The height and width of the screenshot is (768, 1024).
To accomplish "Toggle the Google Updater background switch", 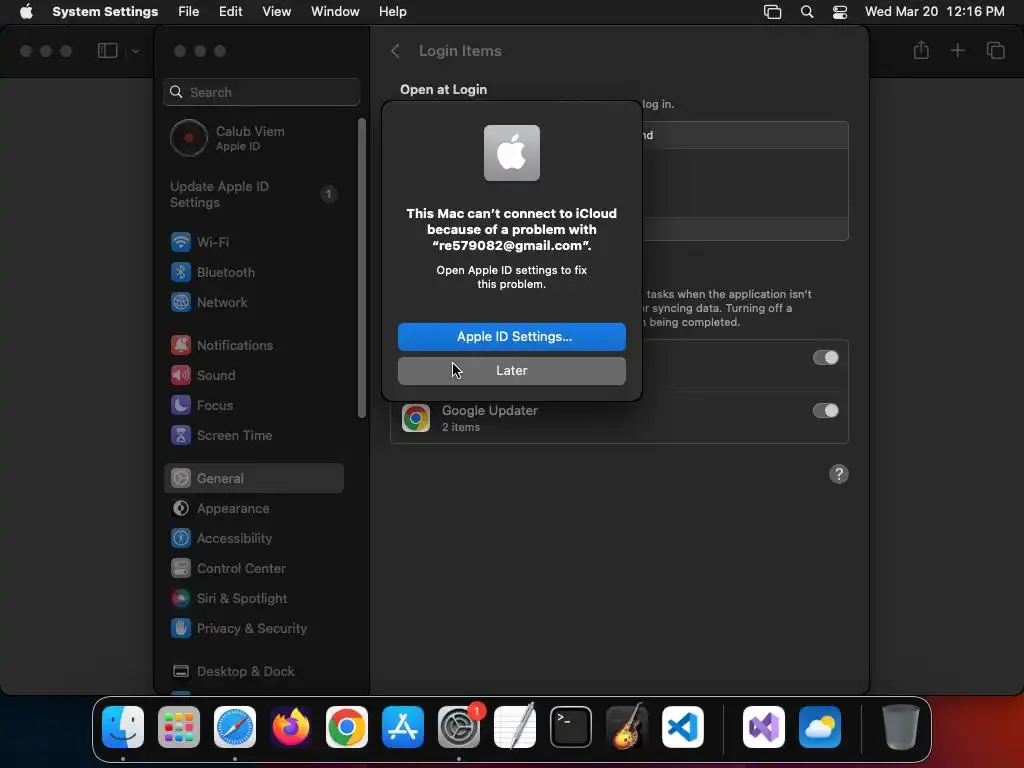I will coord(825,410).
